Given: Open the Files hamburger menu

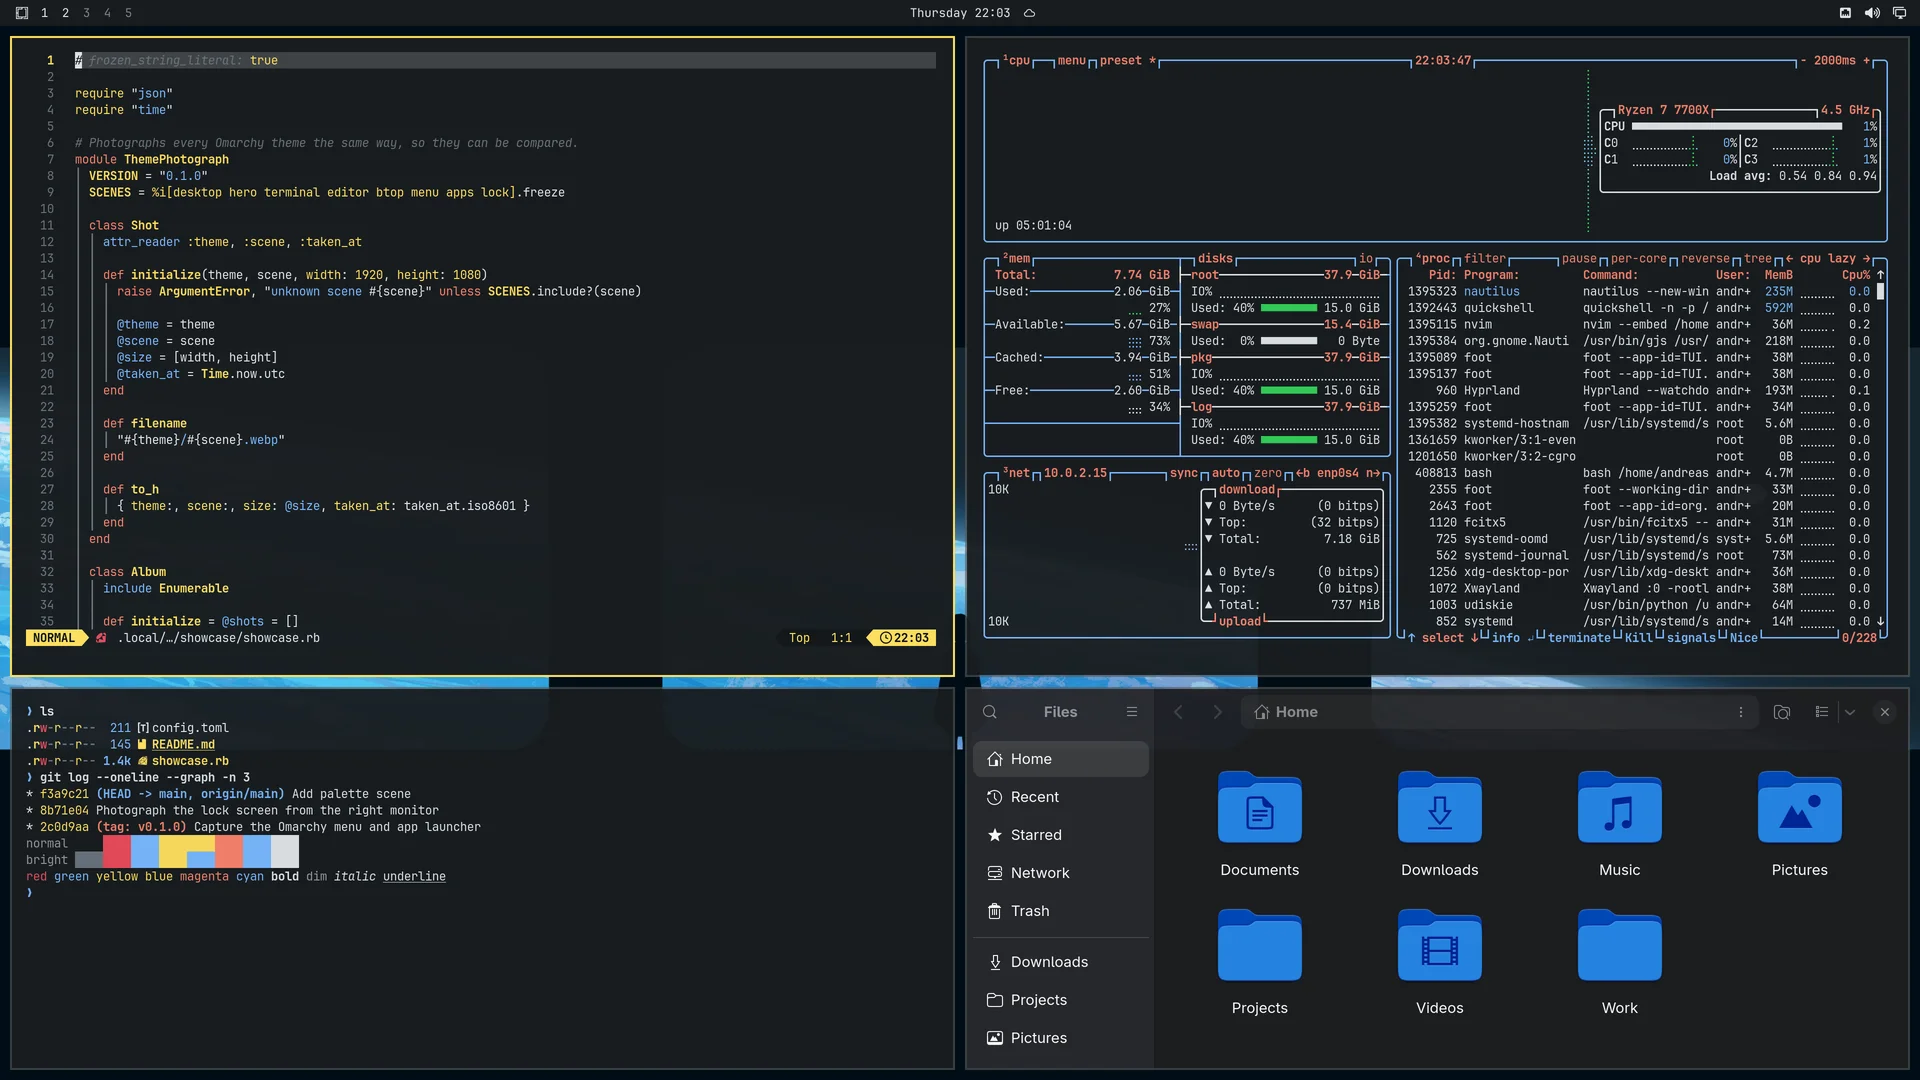Looking at the screenshot, I should [x=1132, y=712].
